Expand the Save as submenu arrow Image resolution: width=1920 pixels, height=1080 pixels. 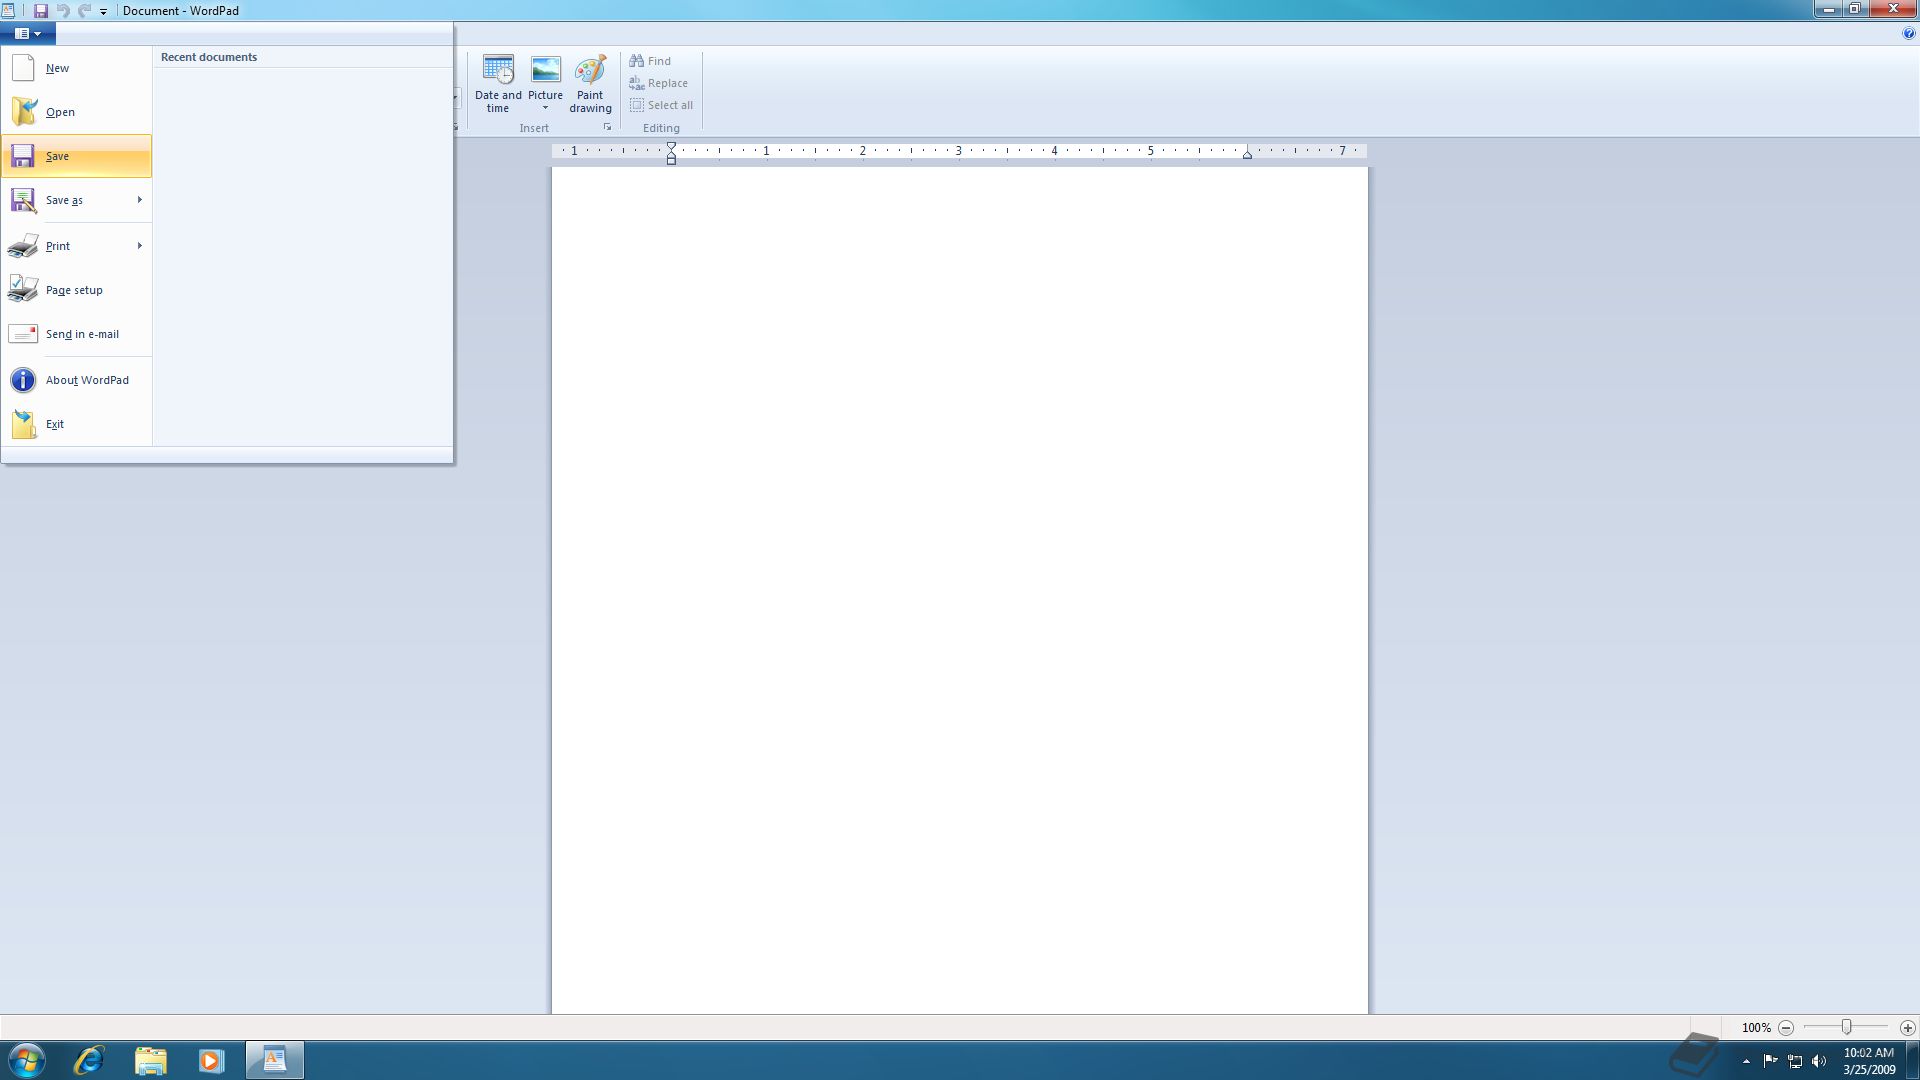click(x=140, y=200)
